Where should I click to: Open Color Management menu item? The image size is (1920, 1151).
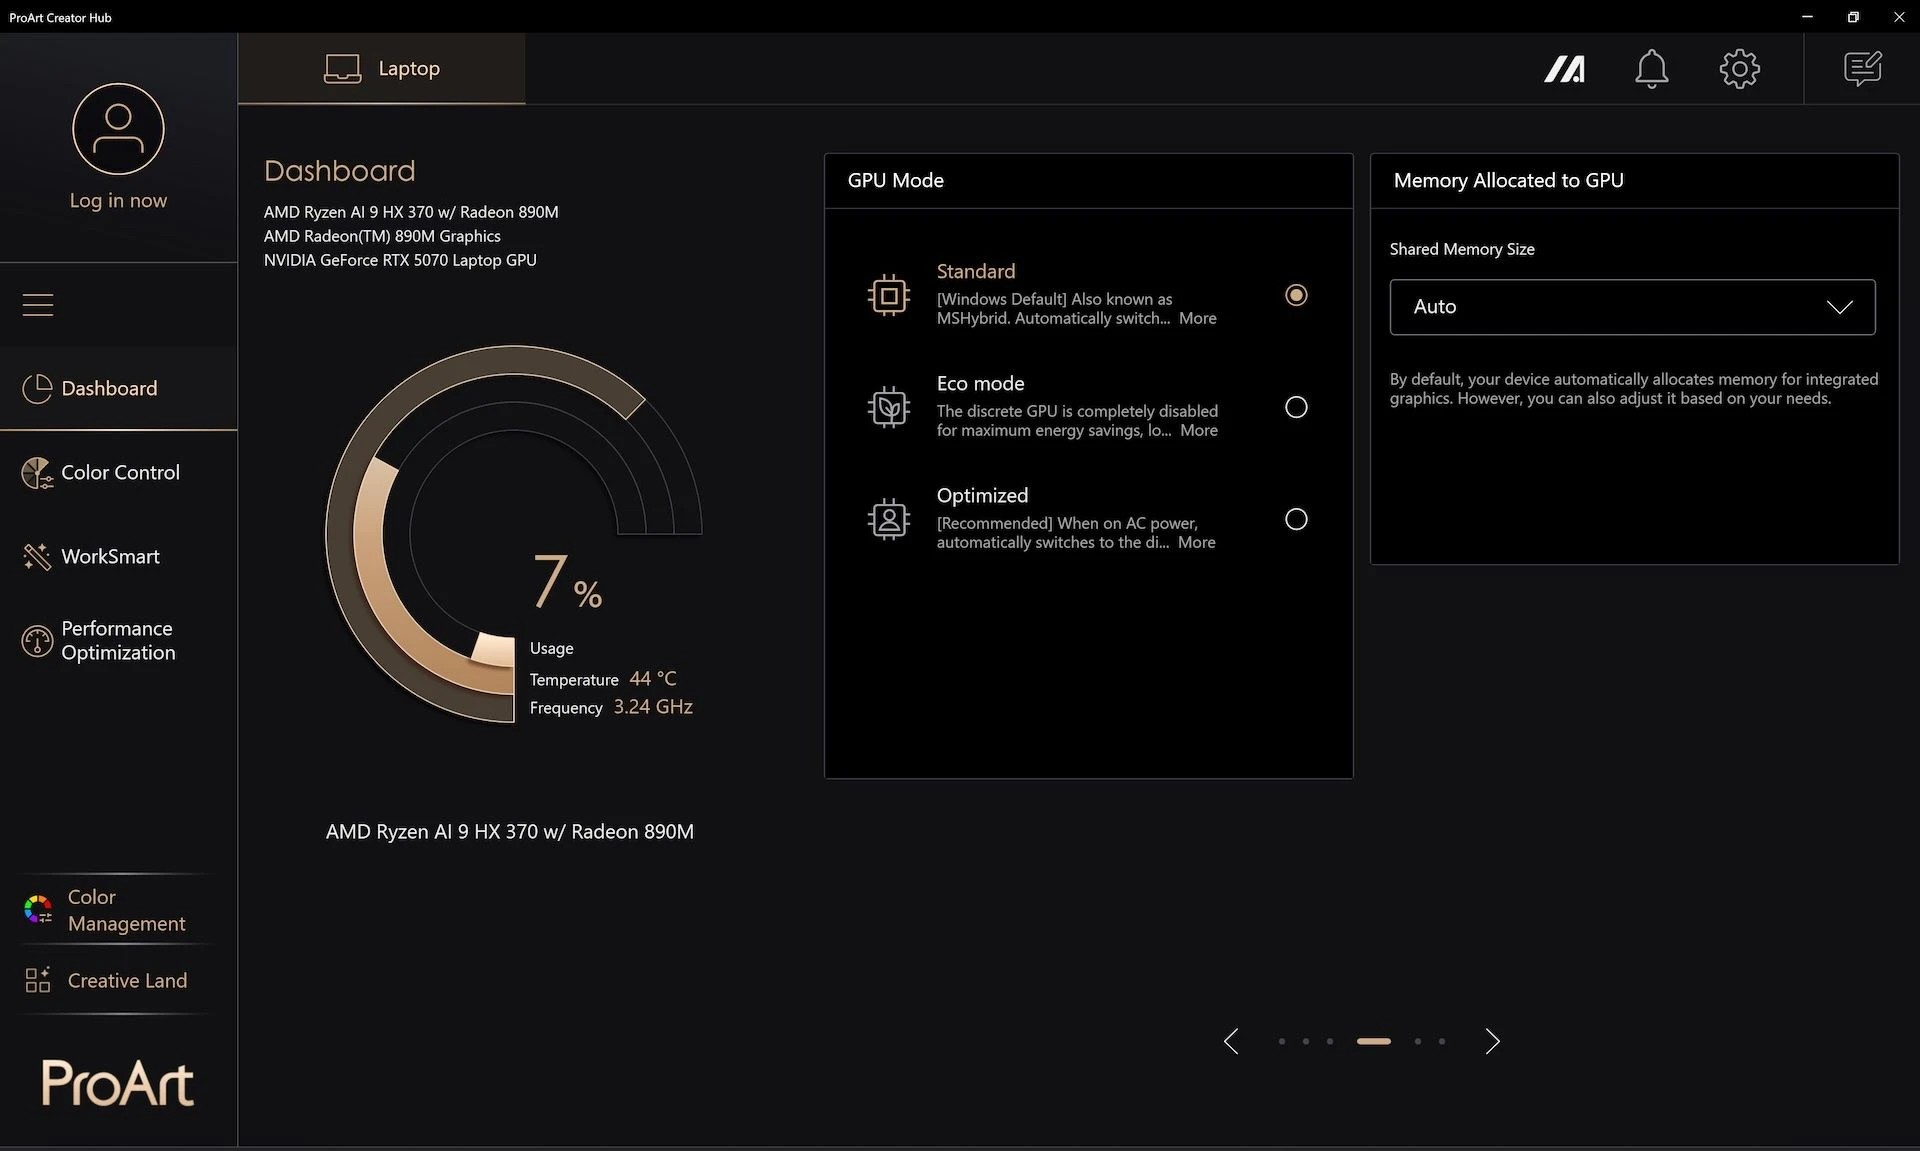(x=125, y=910)
